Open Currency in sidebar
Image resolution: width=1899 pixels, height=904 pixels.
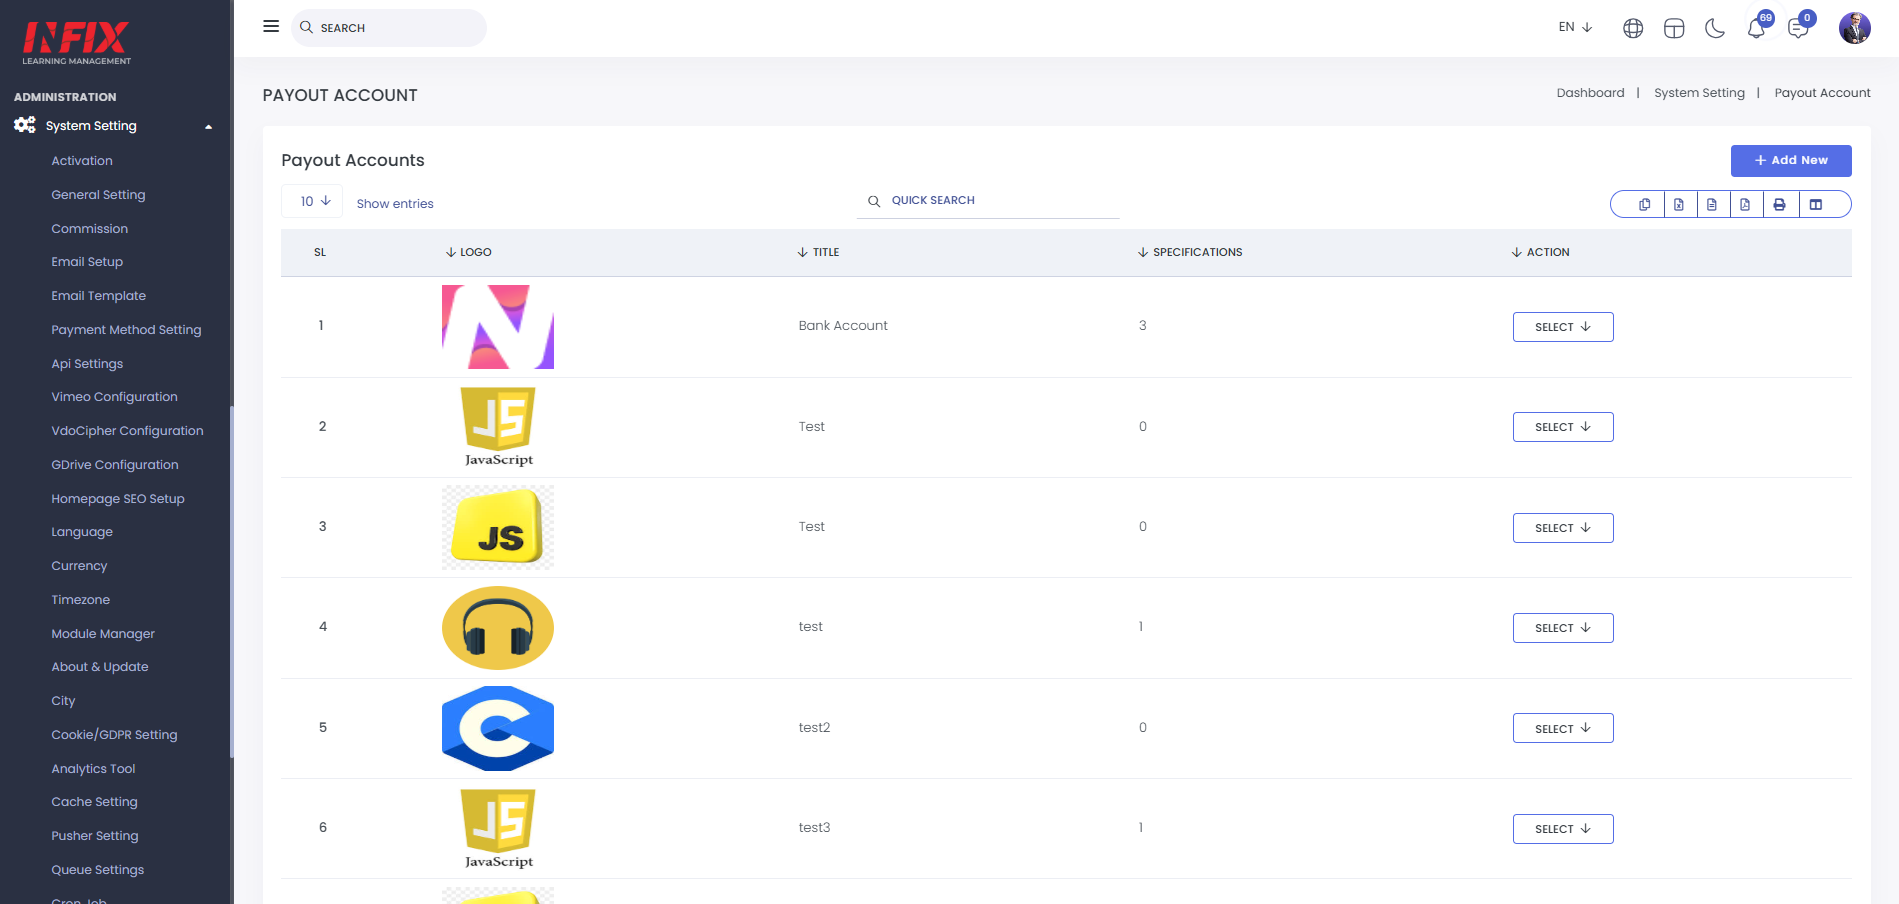coord(79,566)
